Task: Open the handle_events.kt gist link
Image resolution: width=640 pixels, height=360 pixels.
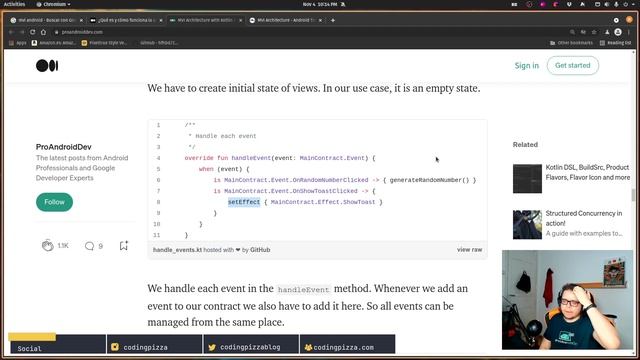Action: pyautogui.click(x=177, y=250)
